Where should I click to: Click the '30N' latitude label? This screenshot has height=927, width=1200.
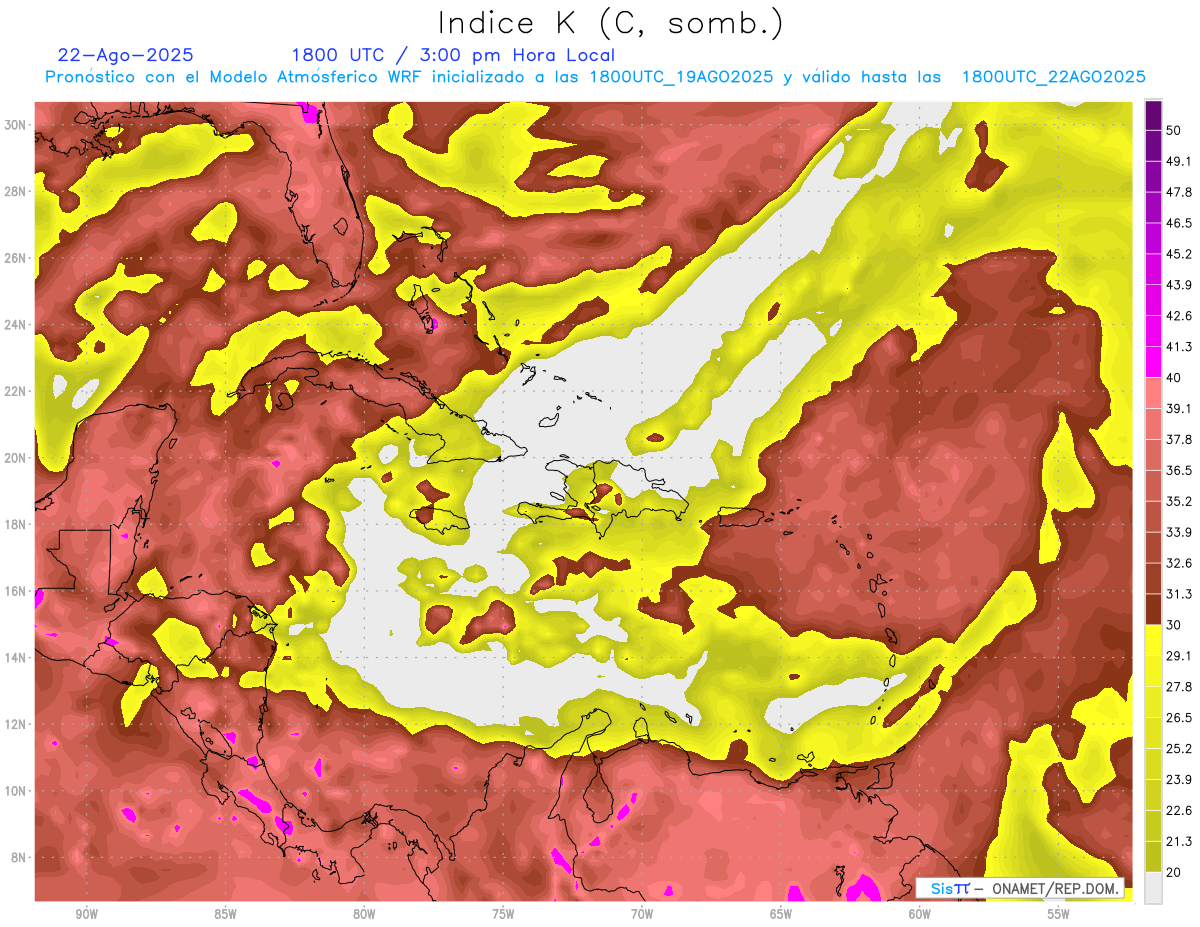point(15,125)
